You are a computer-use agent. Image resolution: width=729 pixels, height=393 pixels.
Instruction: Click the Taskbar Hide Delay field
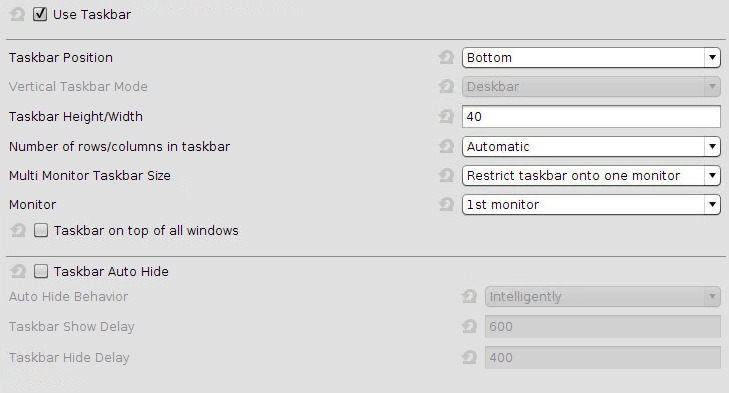(603, 357)
